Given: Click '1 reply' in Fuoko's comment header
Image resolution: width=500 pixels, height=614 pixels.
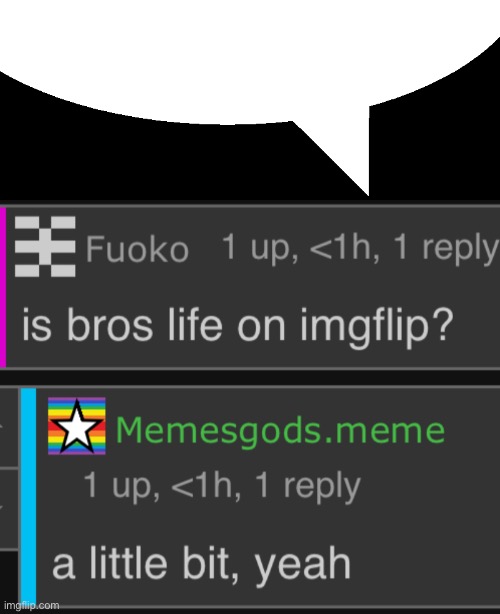Looking at the screenshot, I should click(447, 248).
